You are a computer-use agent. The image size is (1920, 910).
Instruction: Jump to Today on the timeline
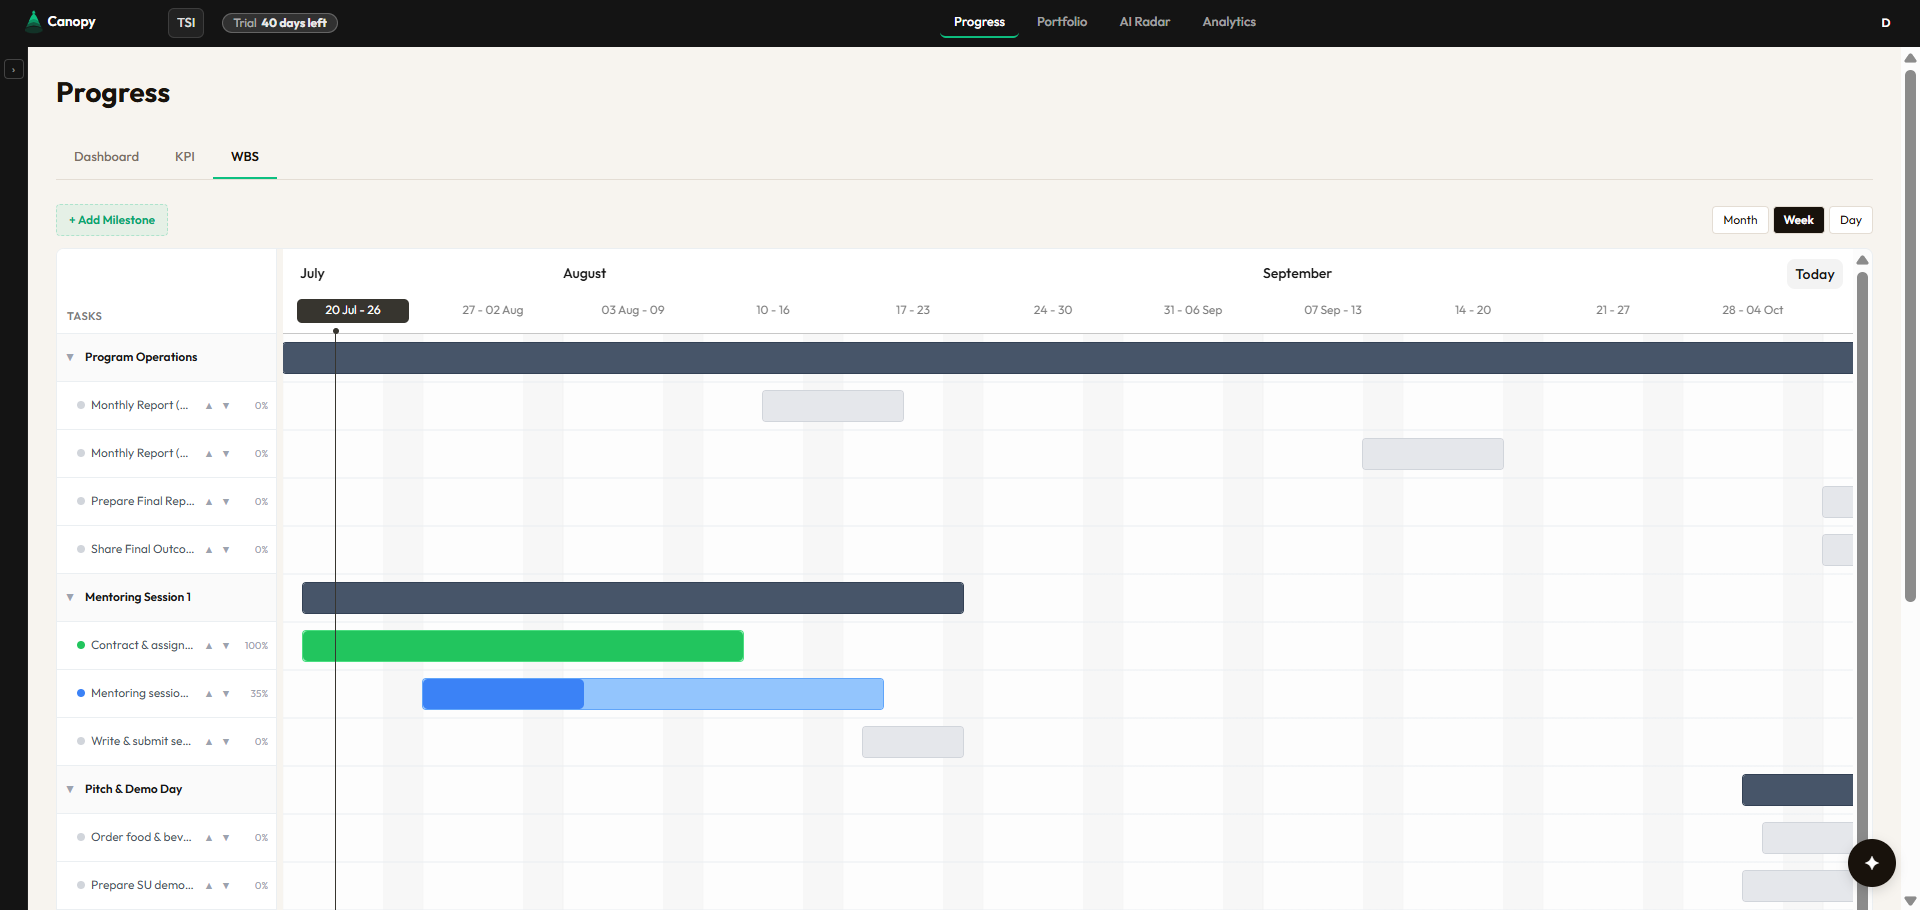tap(1814, 274)
